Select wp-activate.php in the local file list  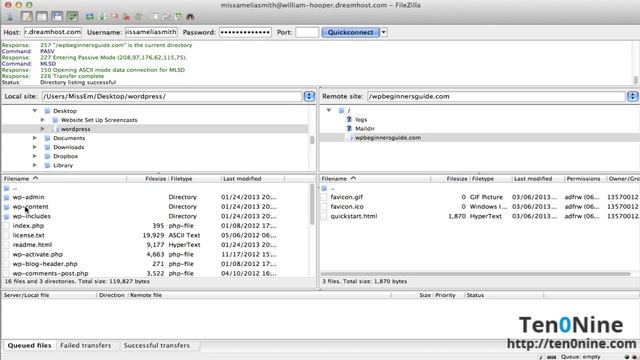[x=38, y=254]
